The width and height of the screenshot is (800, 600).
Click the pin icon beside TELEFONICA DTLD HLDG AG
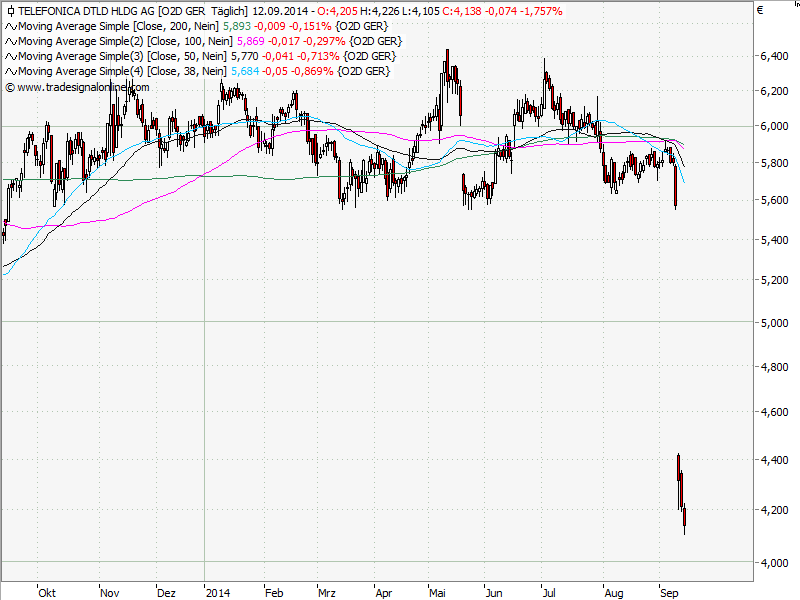11,11
